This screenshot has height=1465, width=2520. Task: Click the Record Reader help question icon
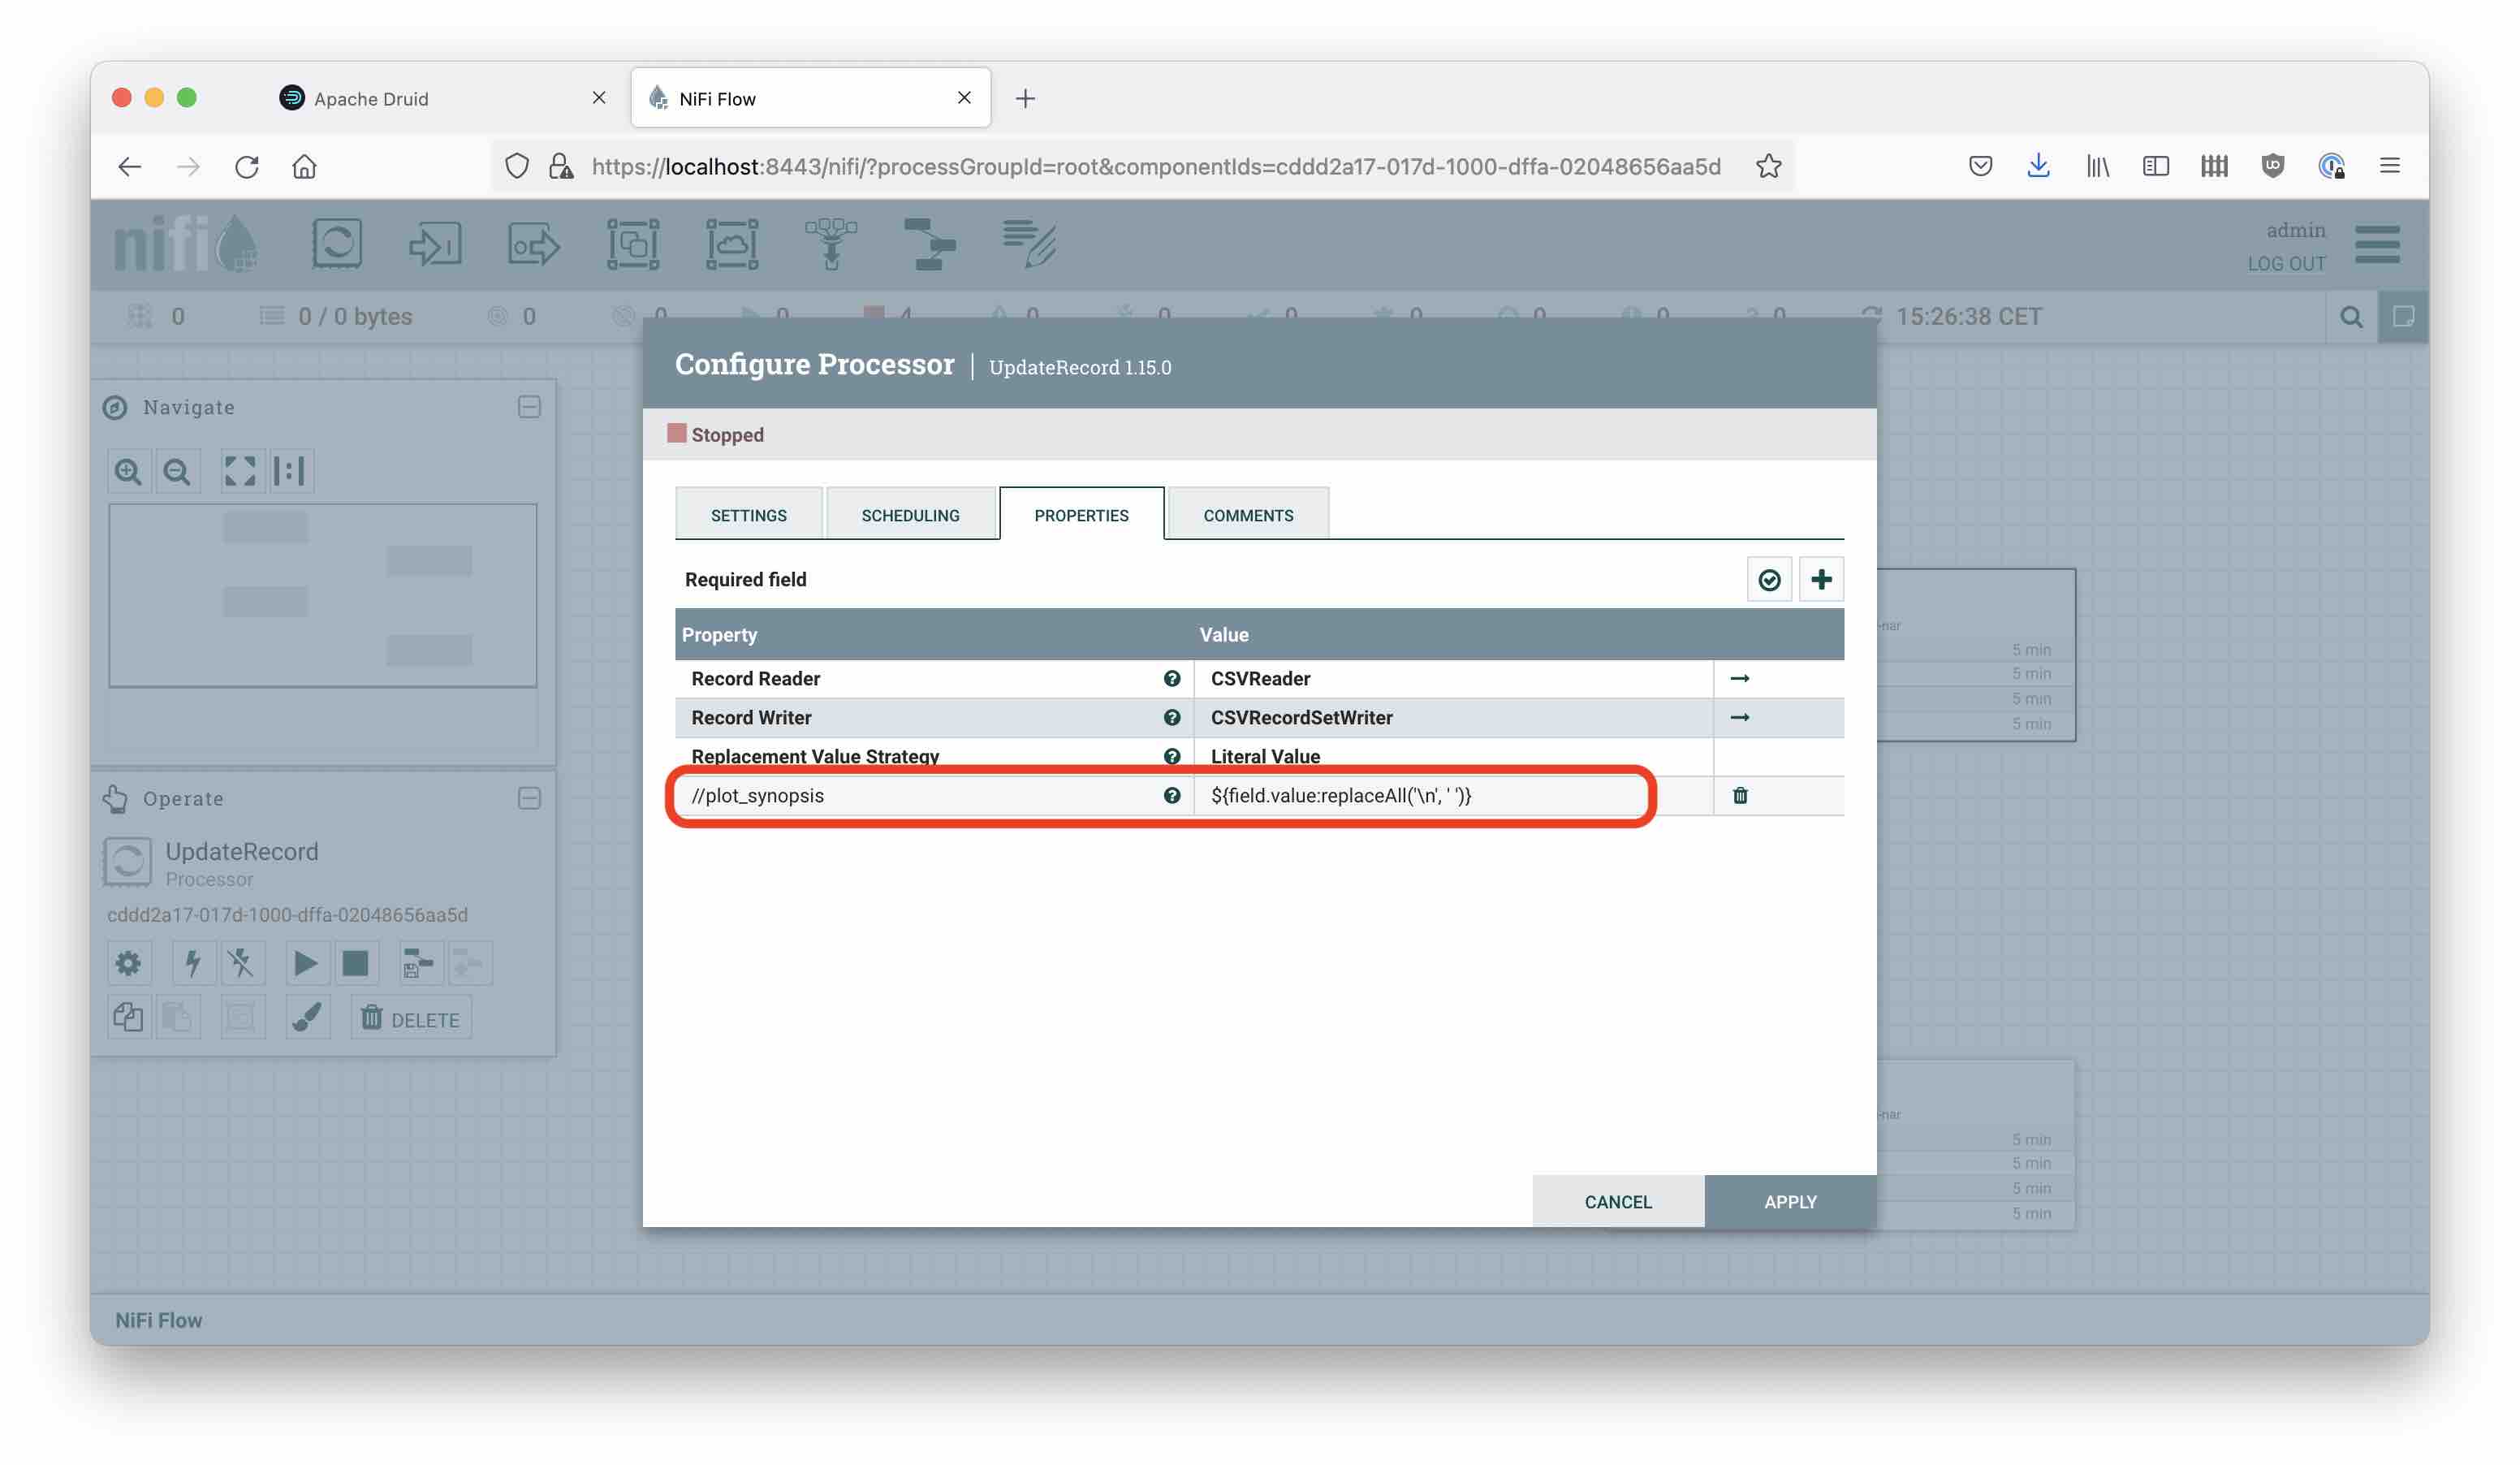pos(1172,679)
